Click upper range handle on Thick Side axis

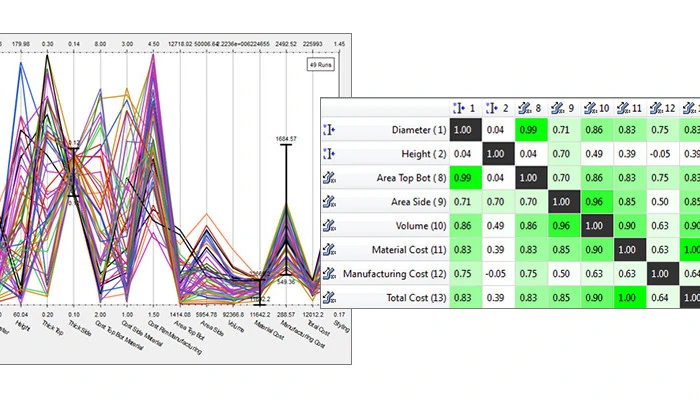74,149
